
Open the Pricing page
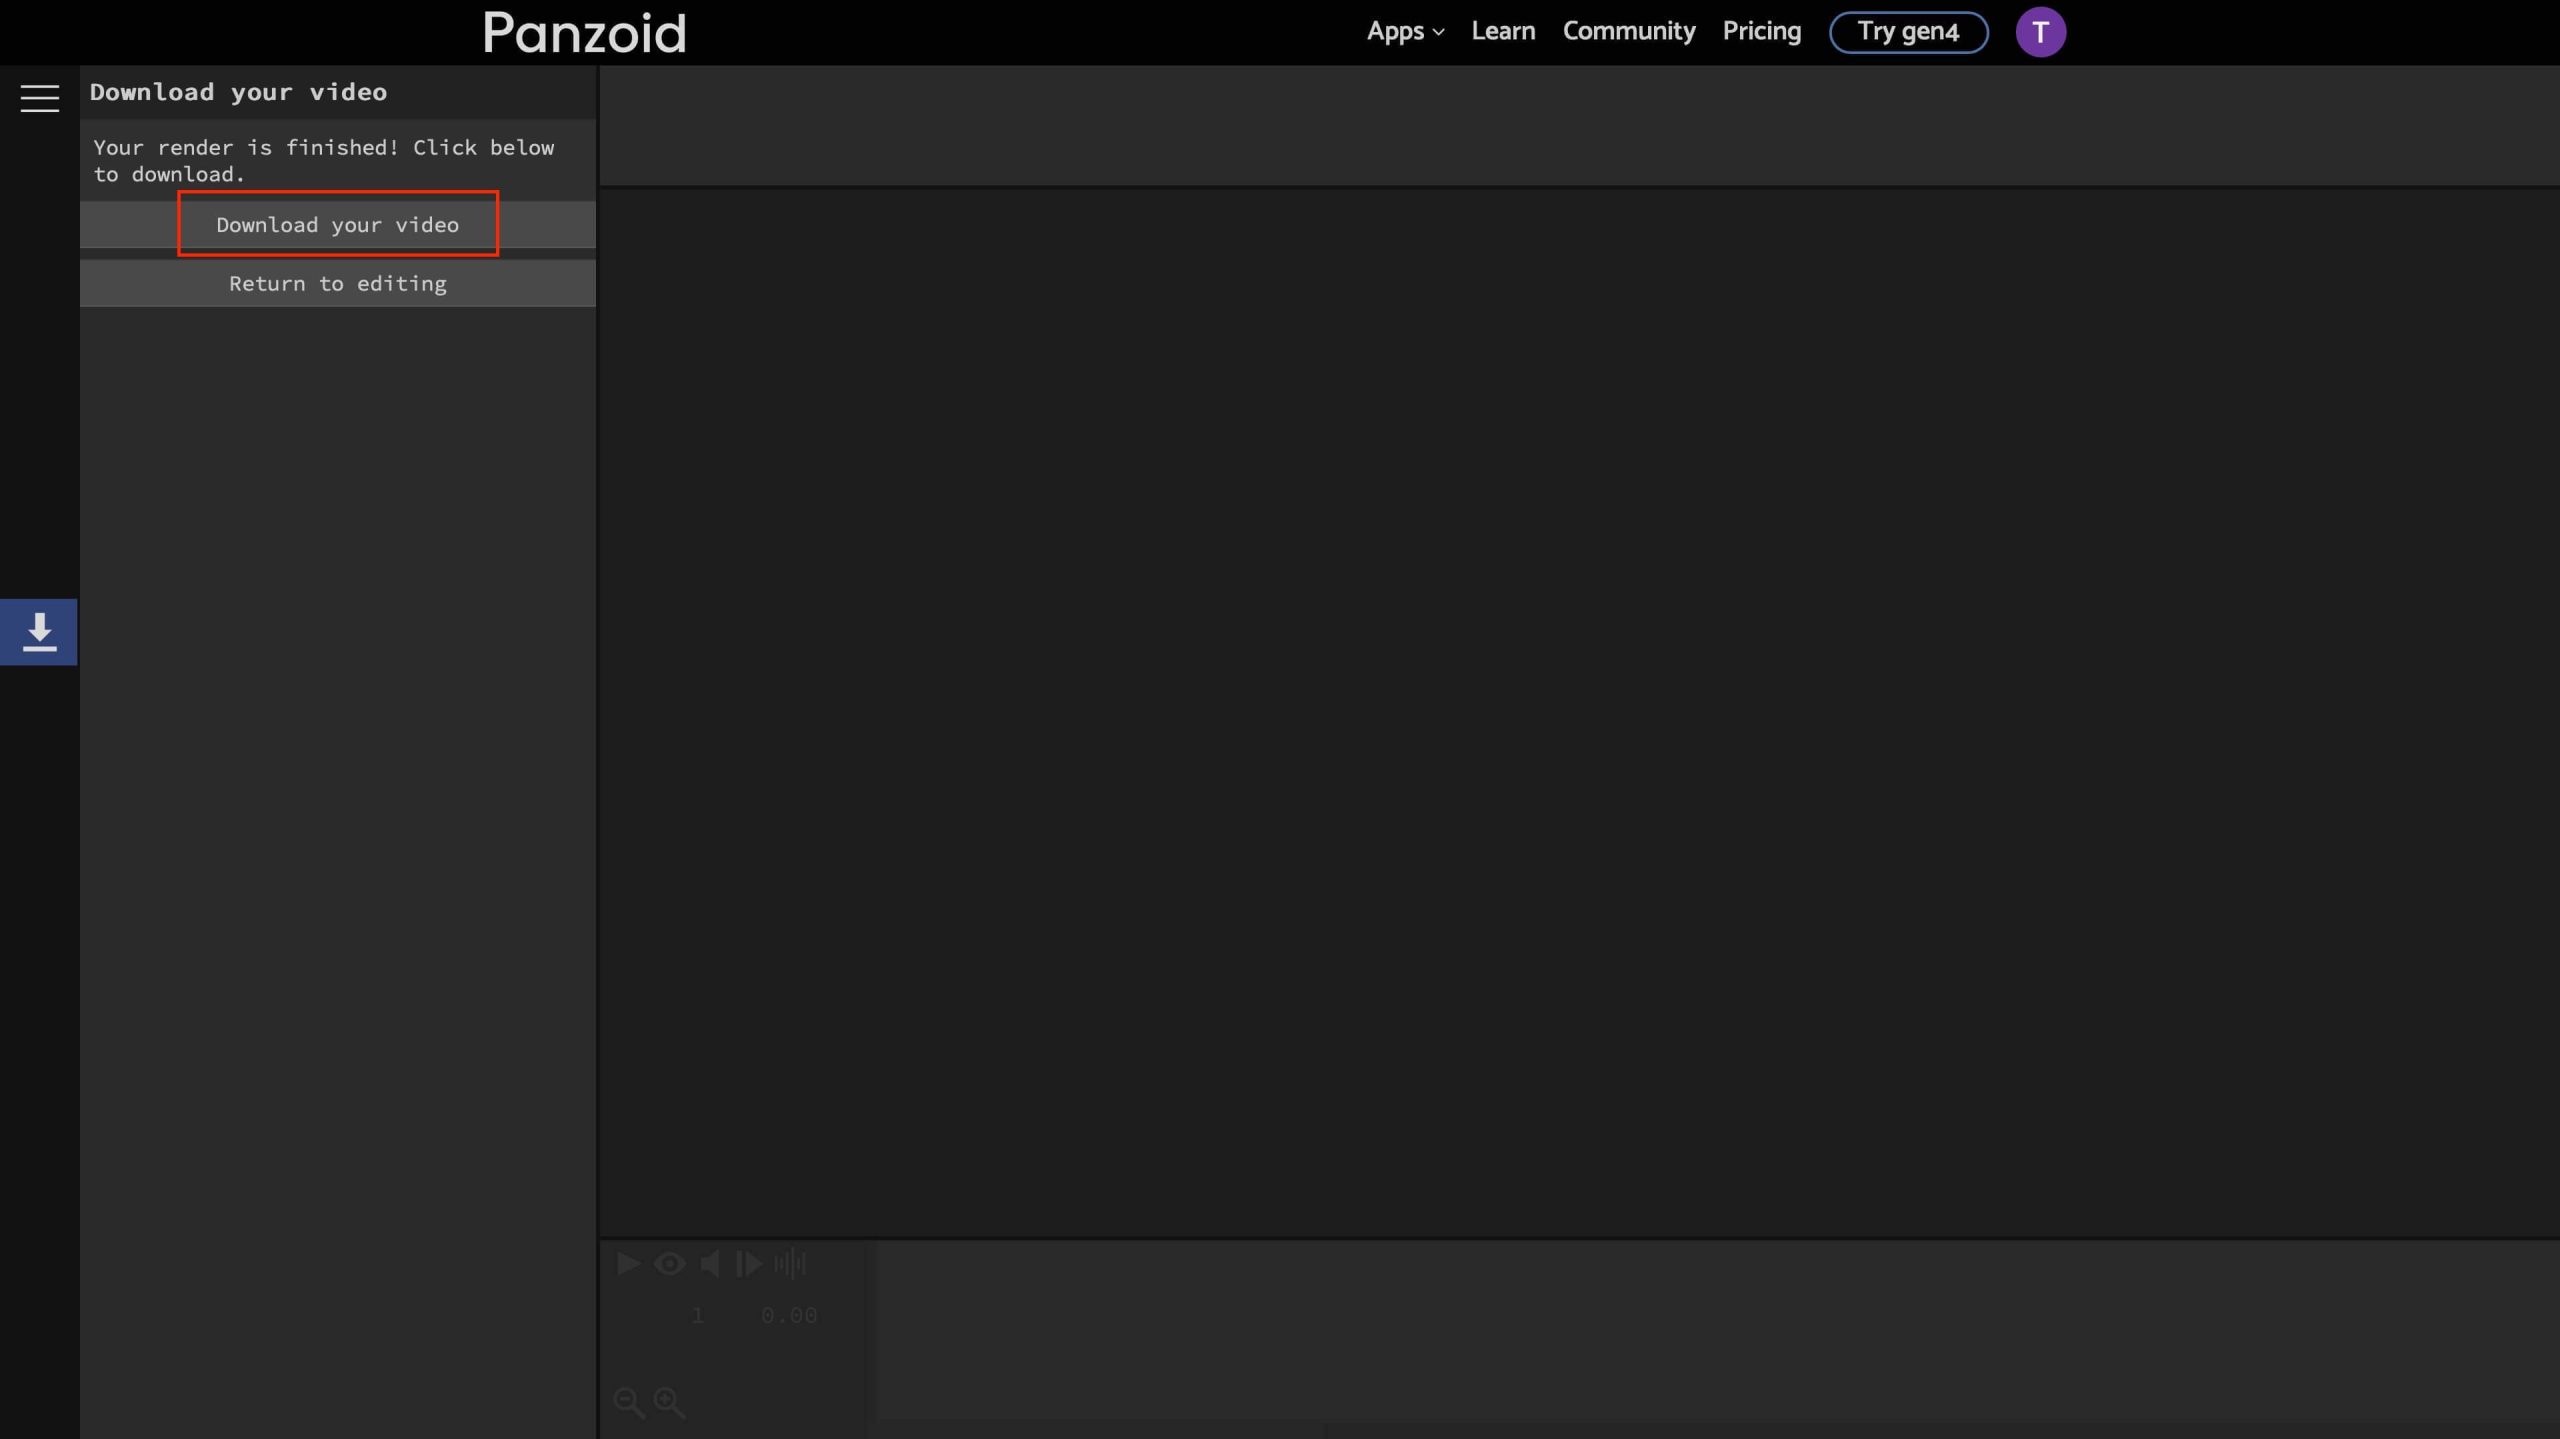click(x=1761, y=32)
